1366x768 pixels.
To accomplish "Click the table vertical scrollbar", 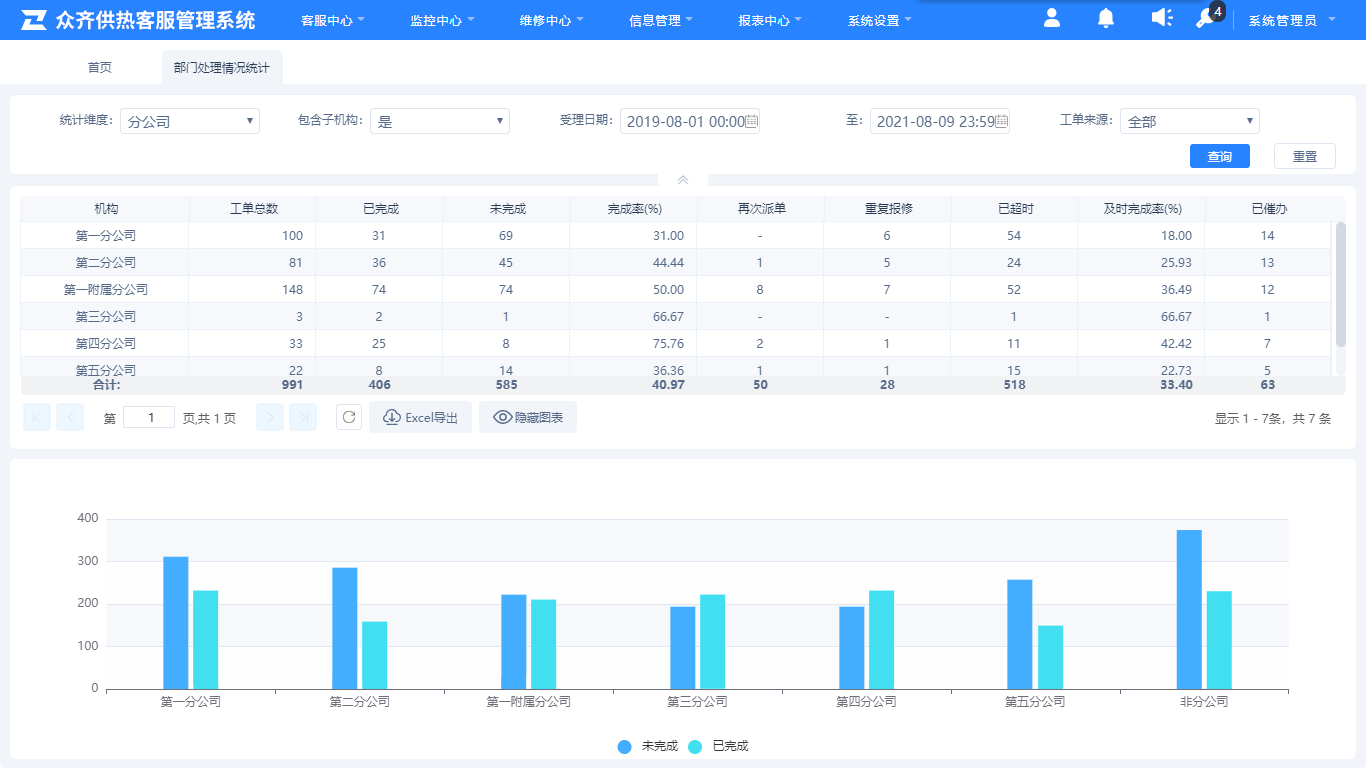I will click(x=1341, y=285).
